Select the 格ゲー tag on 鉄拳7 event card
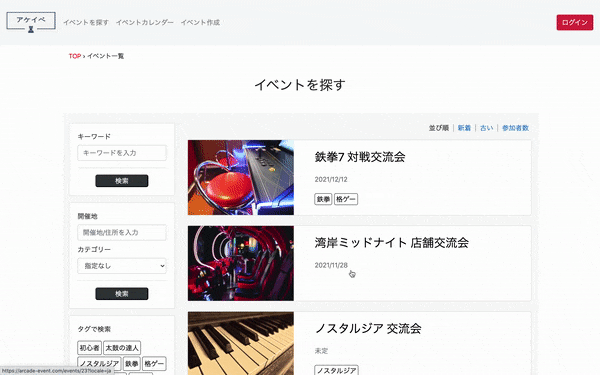This screenshot has height=375, width=600. pos(346,199)
